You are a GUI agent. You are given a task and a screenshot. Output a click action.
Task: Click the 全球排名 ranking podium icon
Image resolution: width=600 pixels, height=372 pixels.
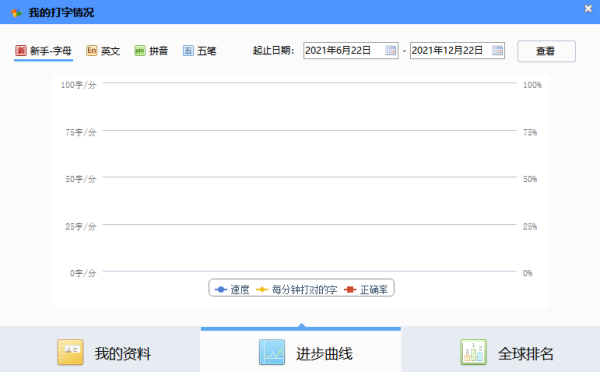[x=474, y=352]
